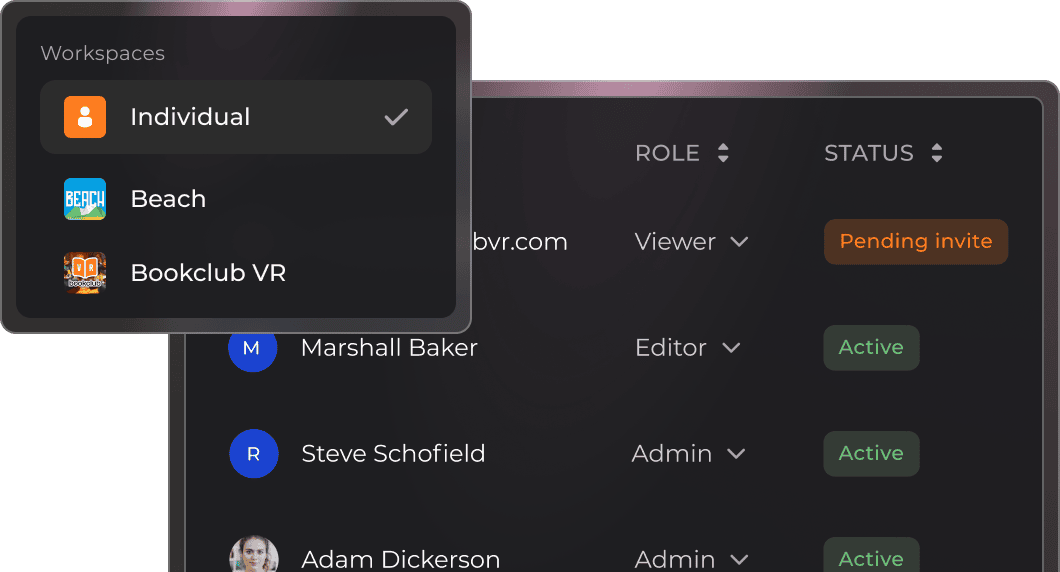Sort by ROLE using the sort arrows

(x=723, y=153)
